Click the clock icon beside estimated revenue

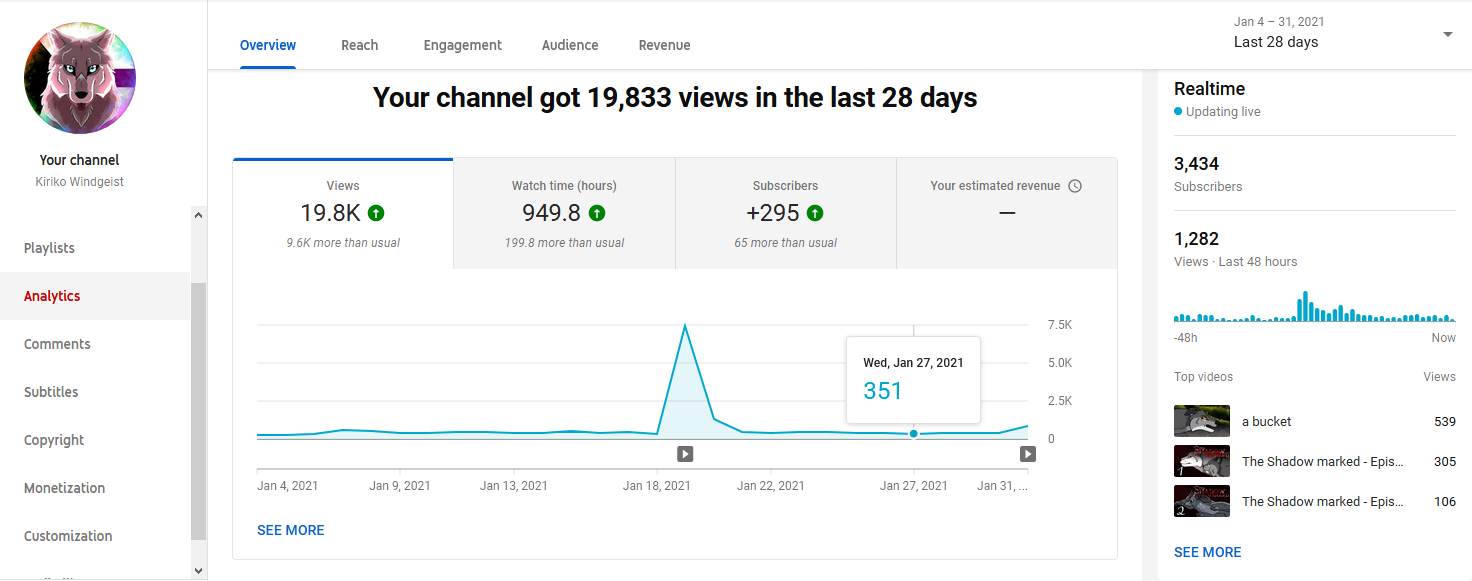(1075, 186)
